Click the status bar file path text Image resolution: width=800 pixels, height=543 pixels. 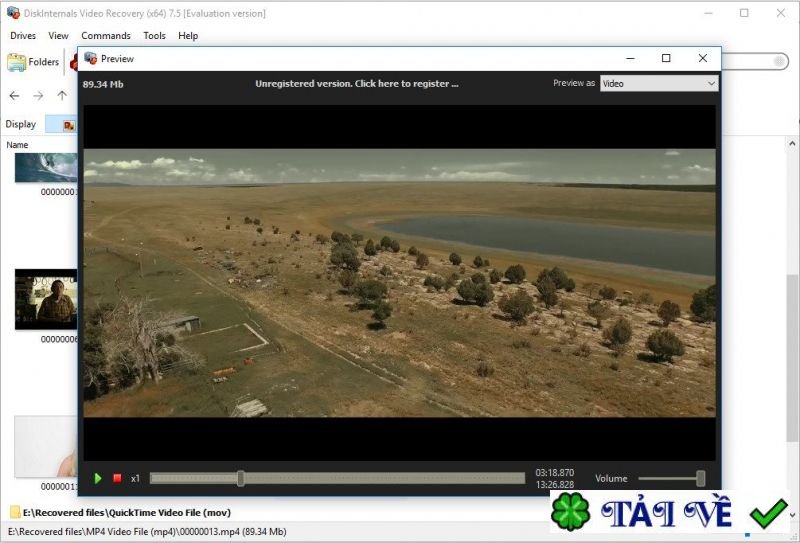tap(147, 532)
